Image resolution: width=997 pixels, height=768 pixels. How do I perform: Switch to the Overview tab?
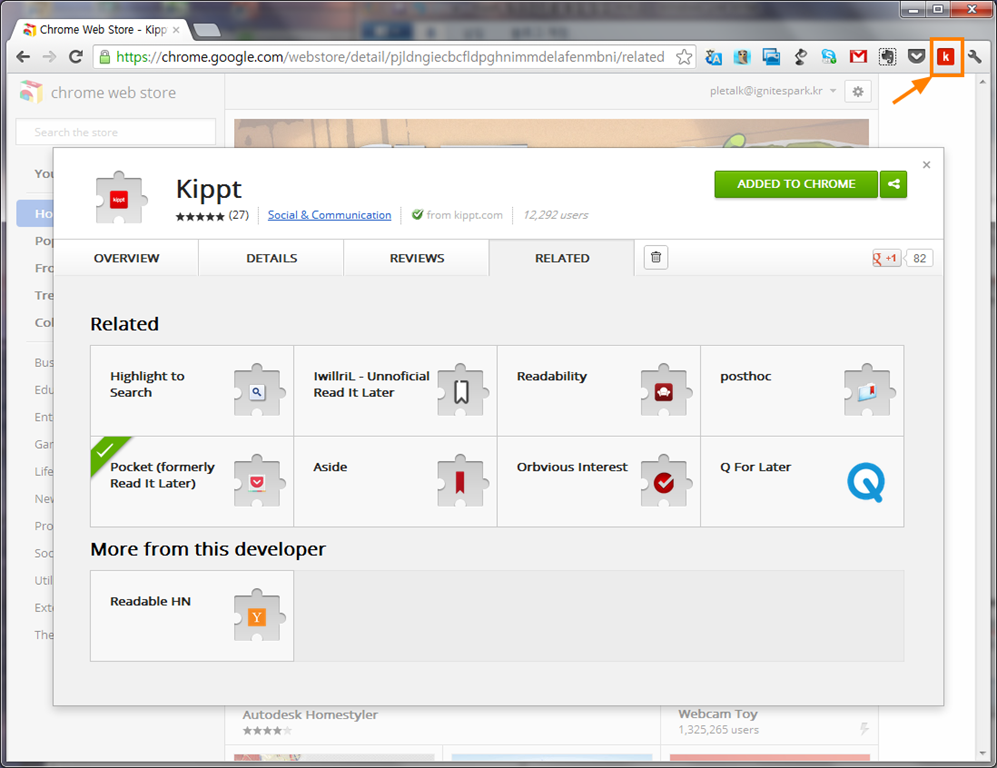126,258
